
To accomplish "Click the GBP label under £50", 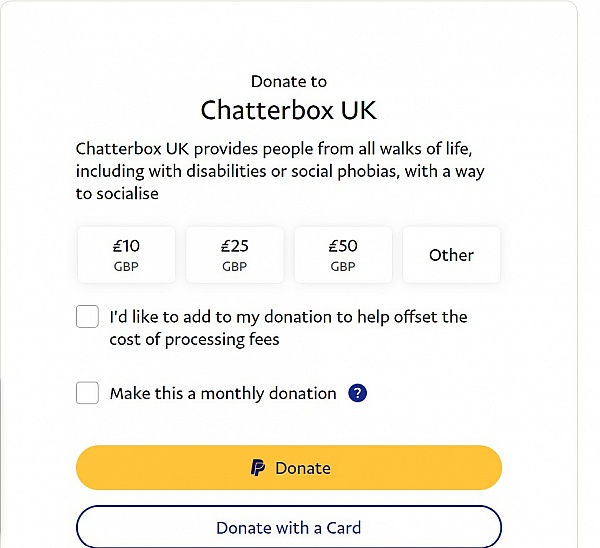I will point(343,266).
